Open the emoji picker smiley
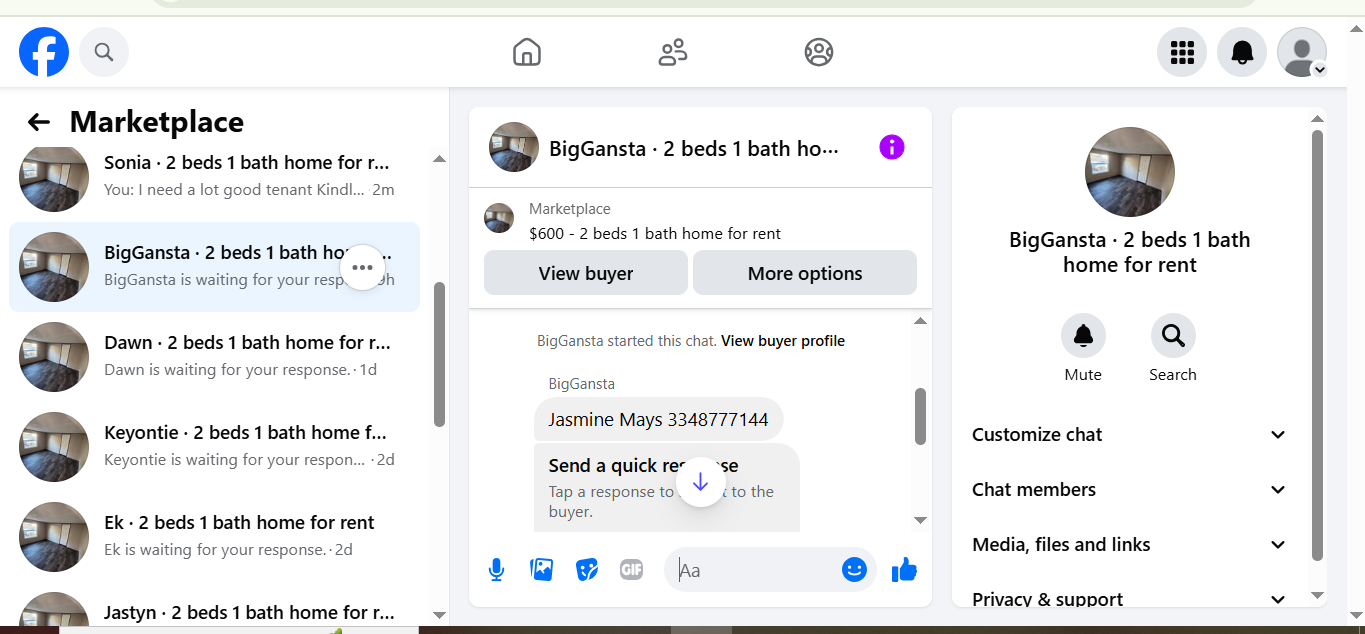 pos(854,570)
